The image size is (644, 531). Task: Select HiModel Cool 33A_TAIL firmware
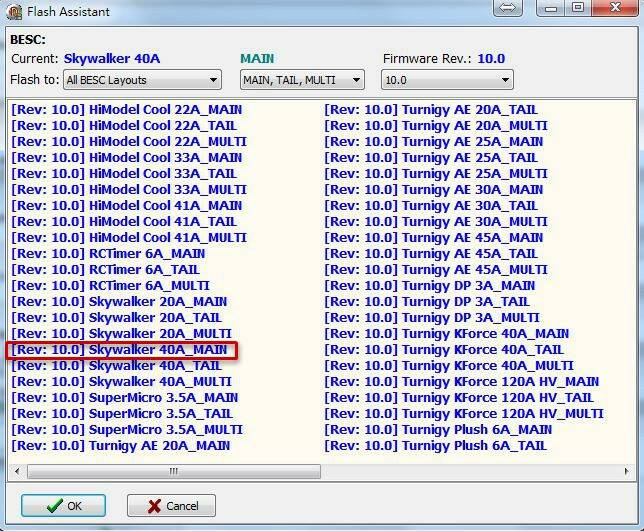click(x=124, y=174)
